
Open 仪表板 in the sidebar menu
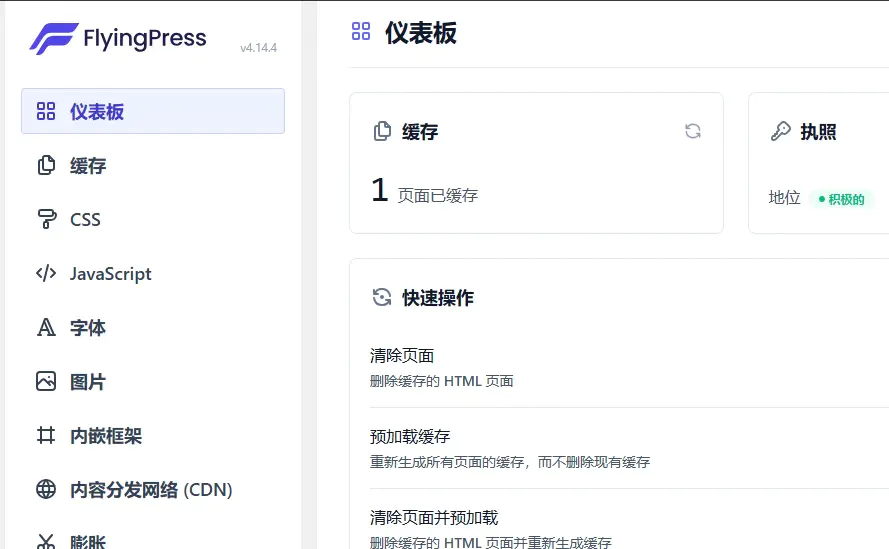153,111
